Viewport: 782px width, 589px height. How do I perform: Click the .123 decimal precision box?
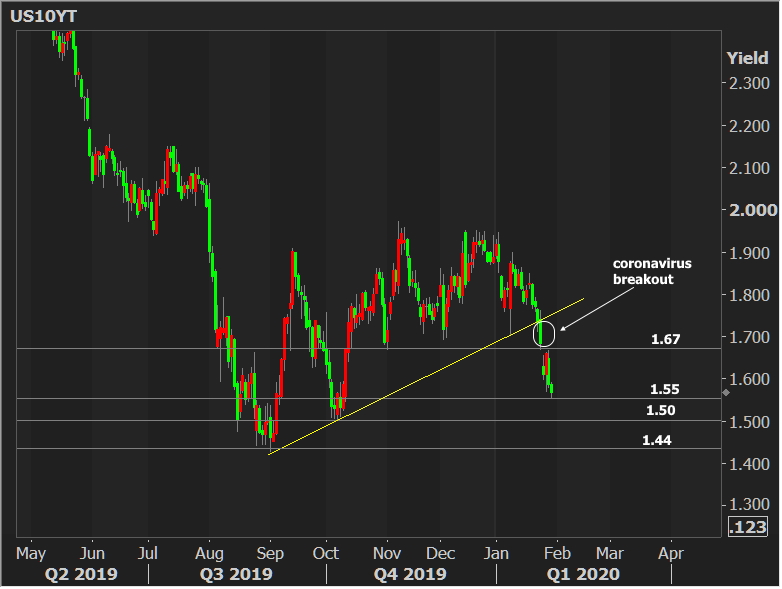point(751,529)
